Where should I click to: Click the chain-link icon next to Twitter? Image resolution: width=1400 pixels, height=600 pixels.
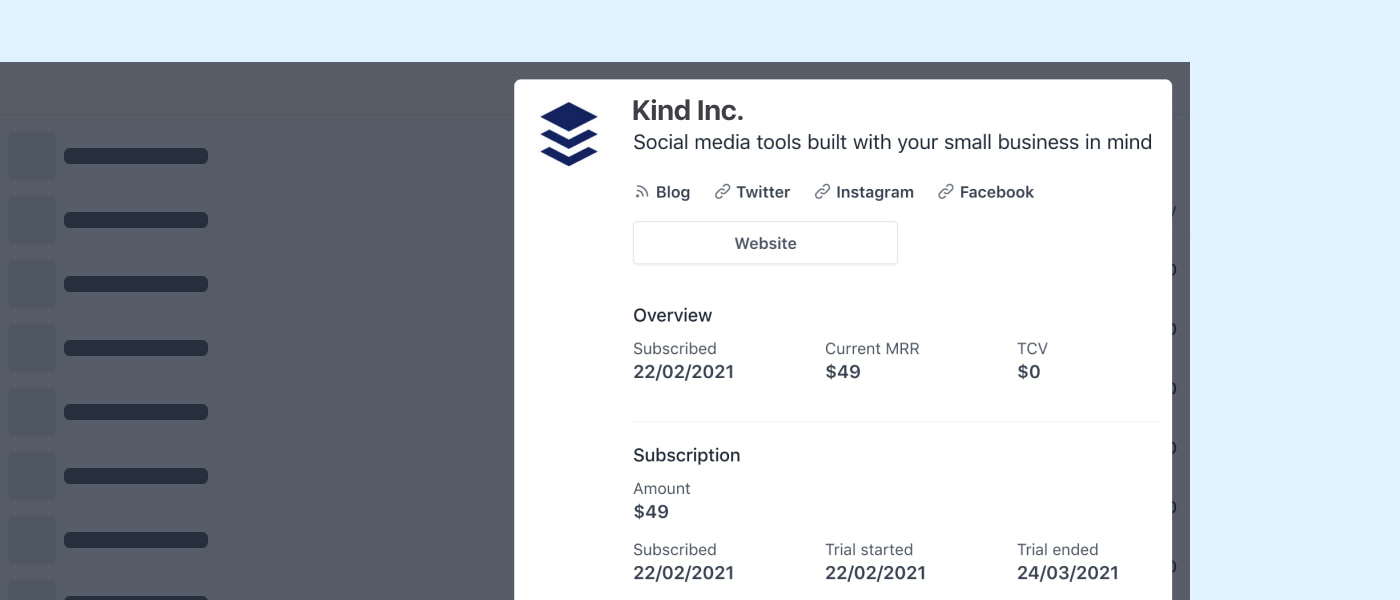pos(722,192)
